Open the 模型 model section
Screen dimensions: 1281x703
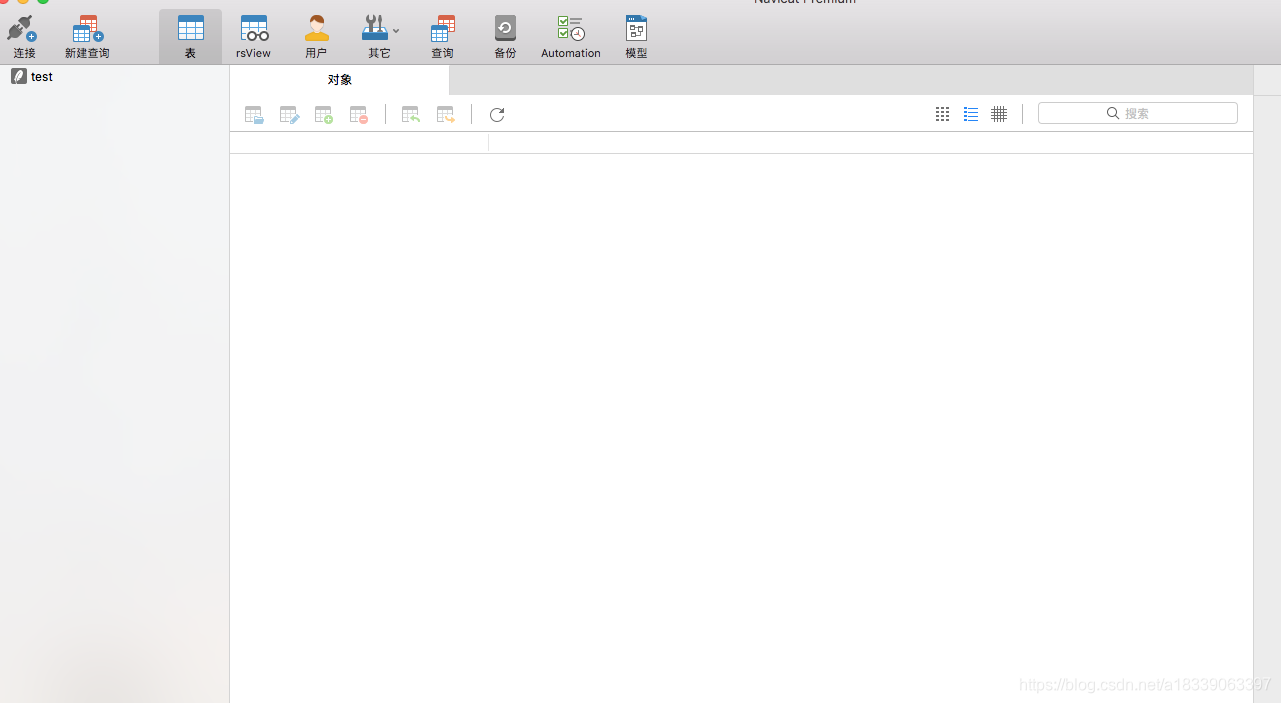[636, 36]
